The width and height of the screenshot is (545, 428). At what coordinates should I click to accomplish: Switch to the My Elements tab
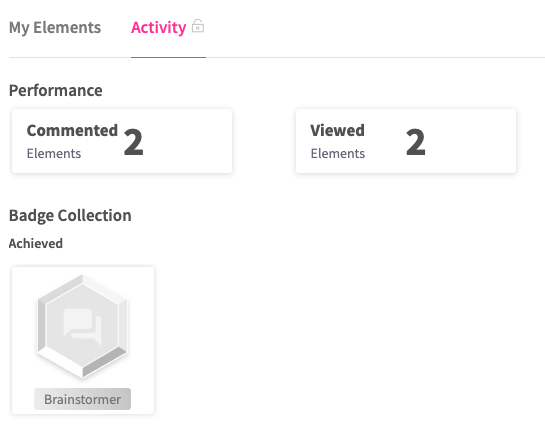55,27
